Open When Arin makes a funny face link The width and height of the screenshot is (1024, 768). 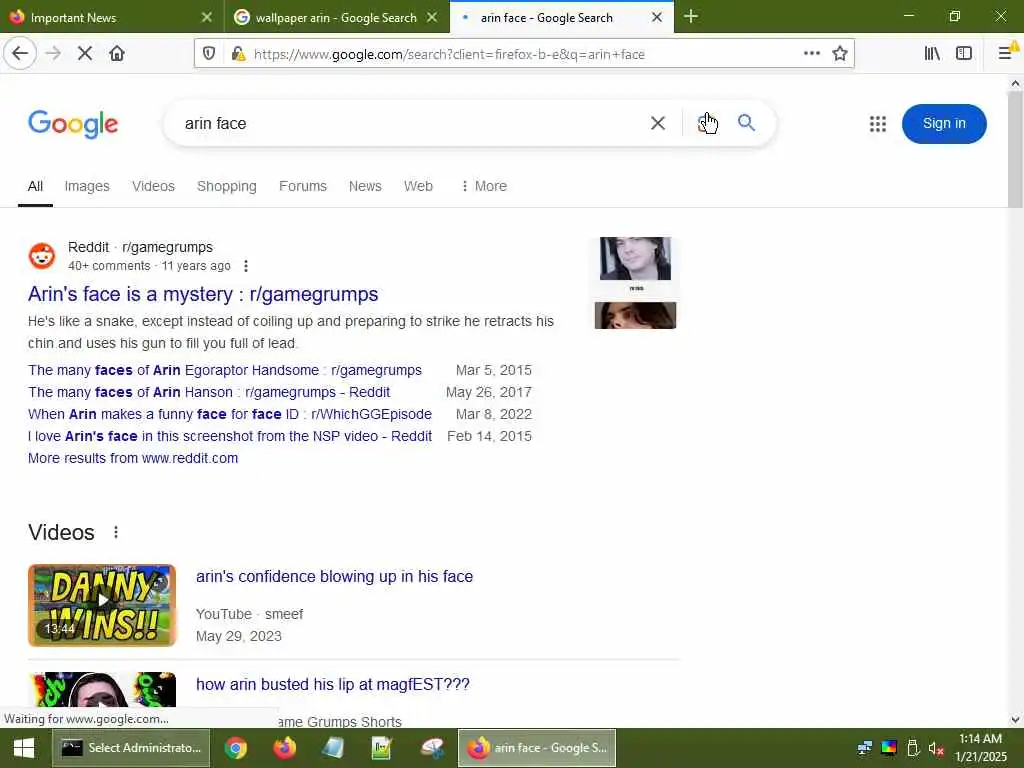click(230, 414)
